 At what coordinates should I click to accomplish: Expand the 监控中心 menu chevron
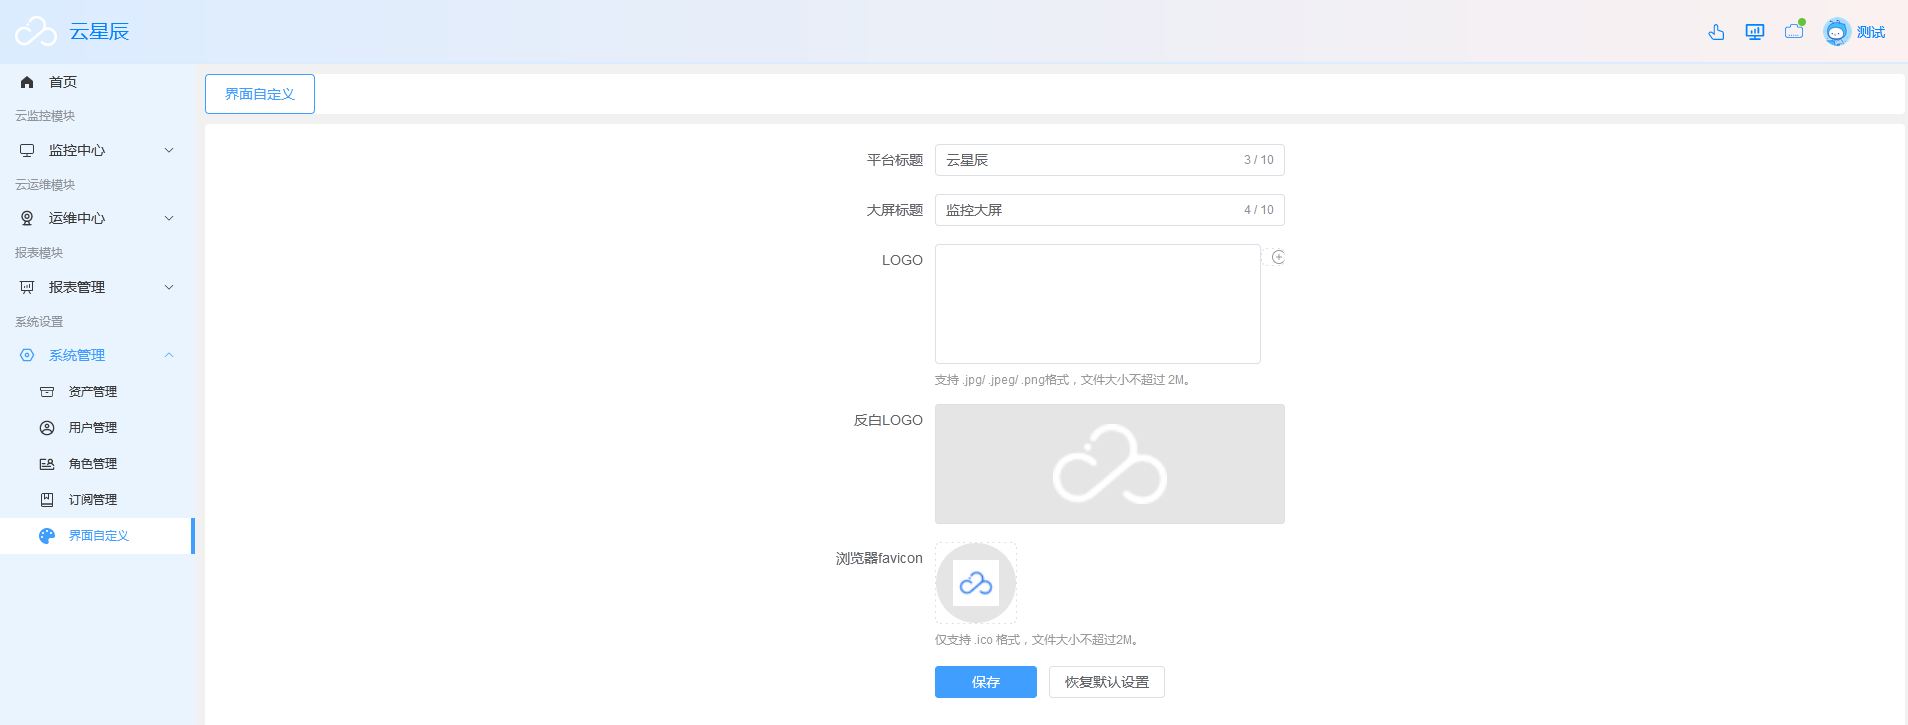169,150
